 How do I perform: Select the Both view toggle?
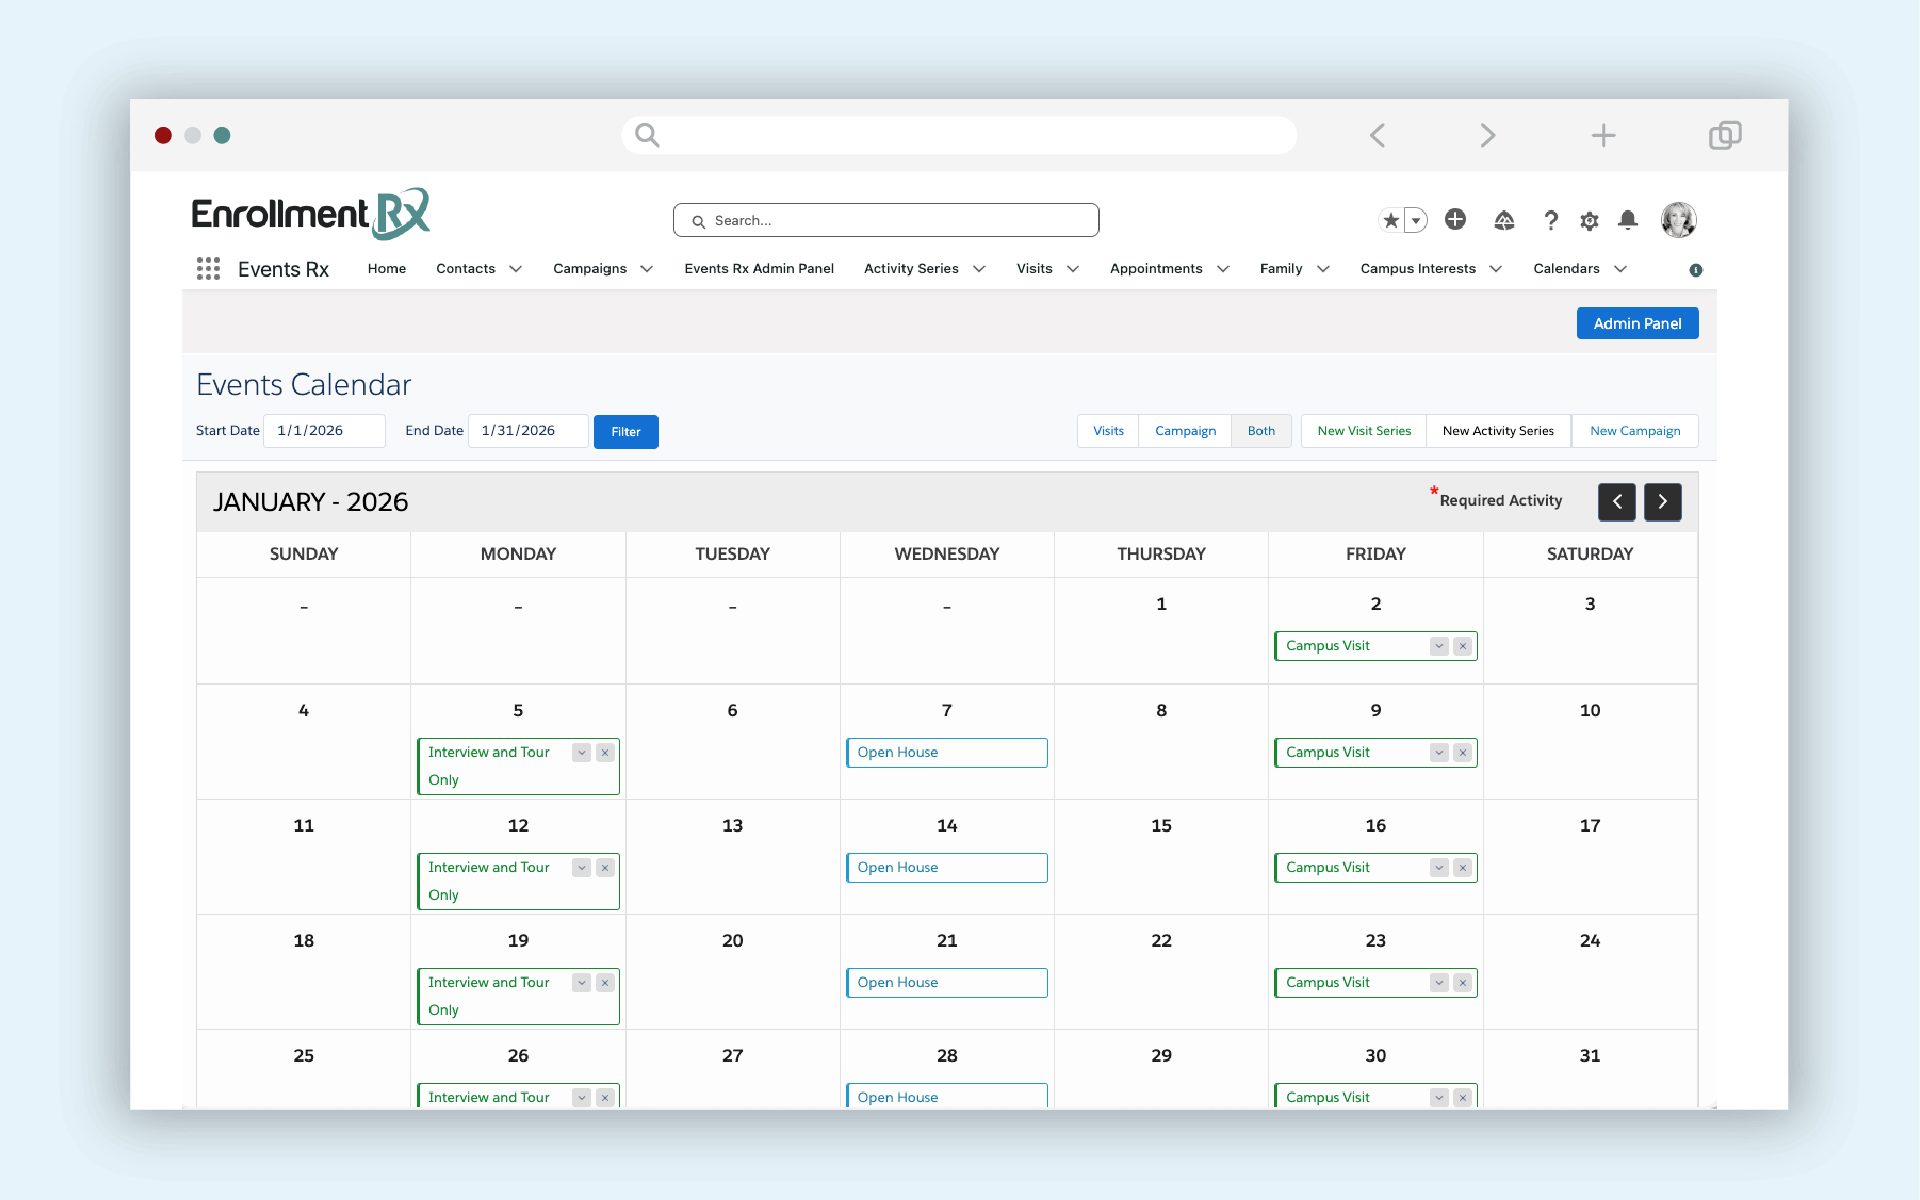coord(1261,431)
